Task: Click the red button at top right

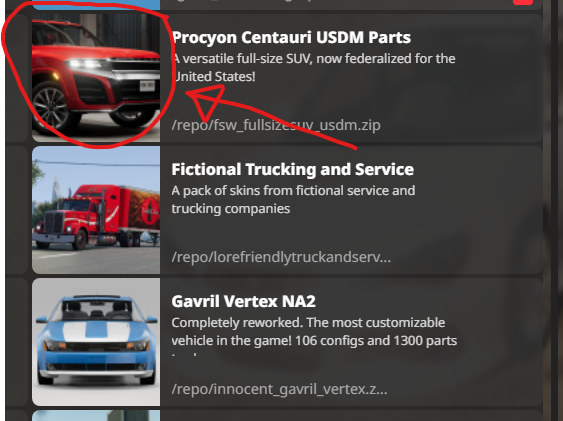Action: pos(523,2)
